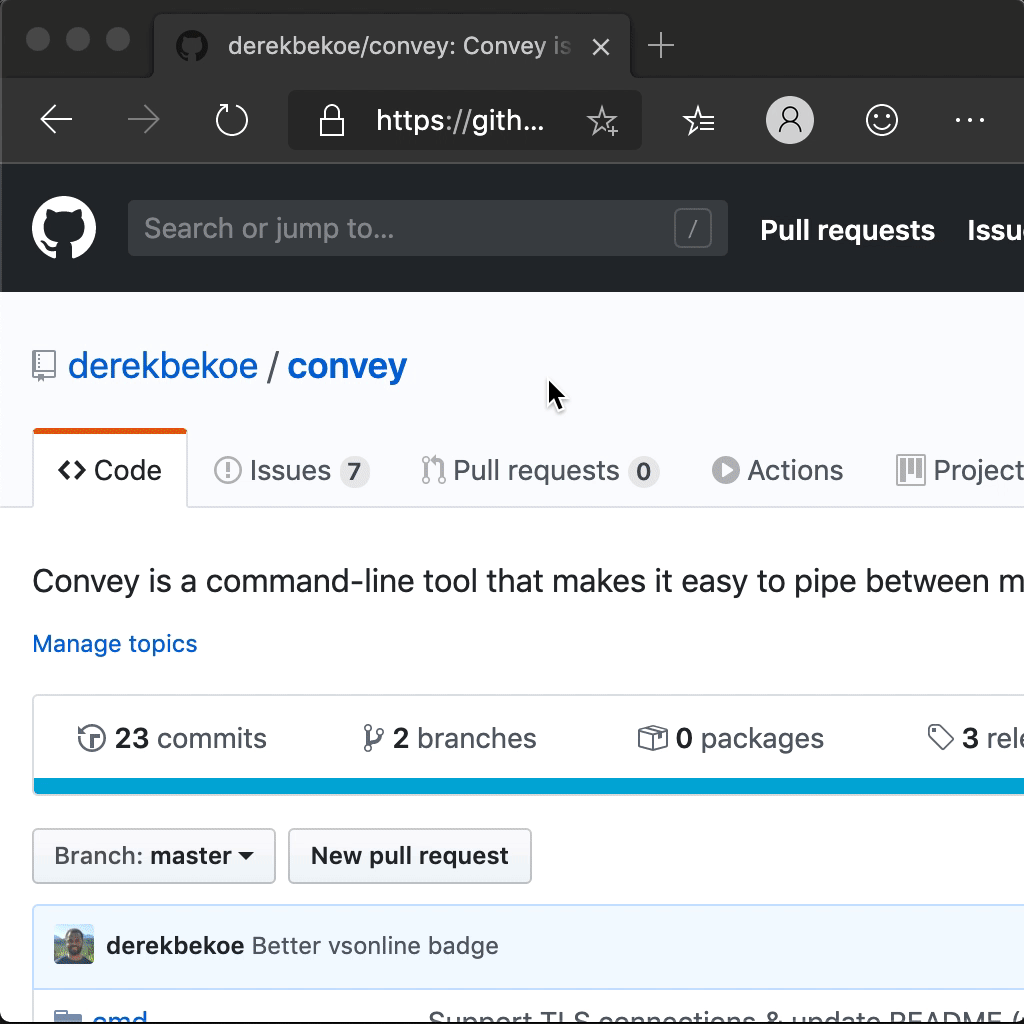Open the derekbekoe owner link
The height and width of the screenshot is (1024, 1024).
tap(163, 366)
